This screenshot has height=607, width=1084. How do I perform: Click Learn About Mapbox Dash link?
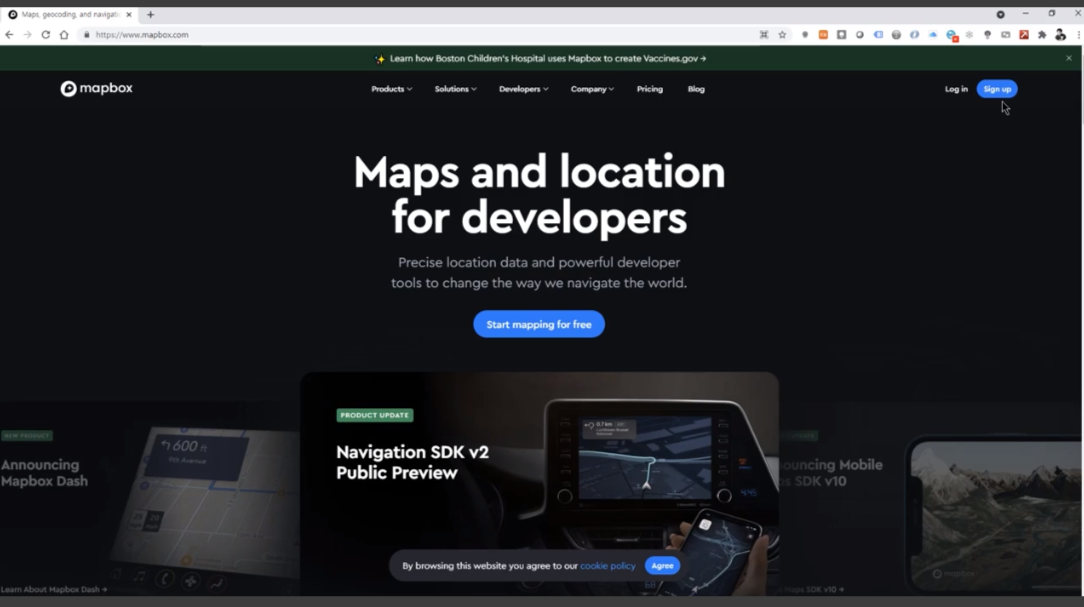click(54, 590)
